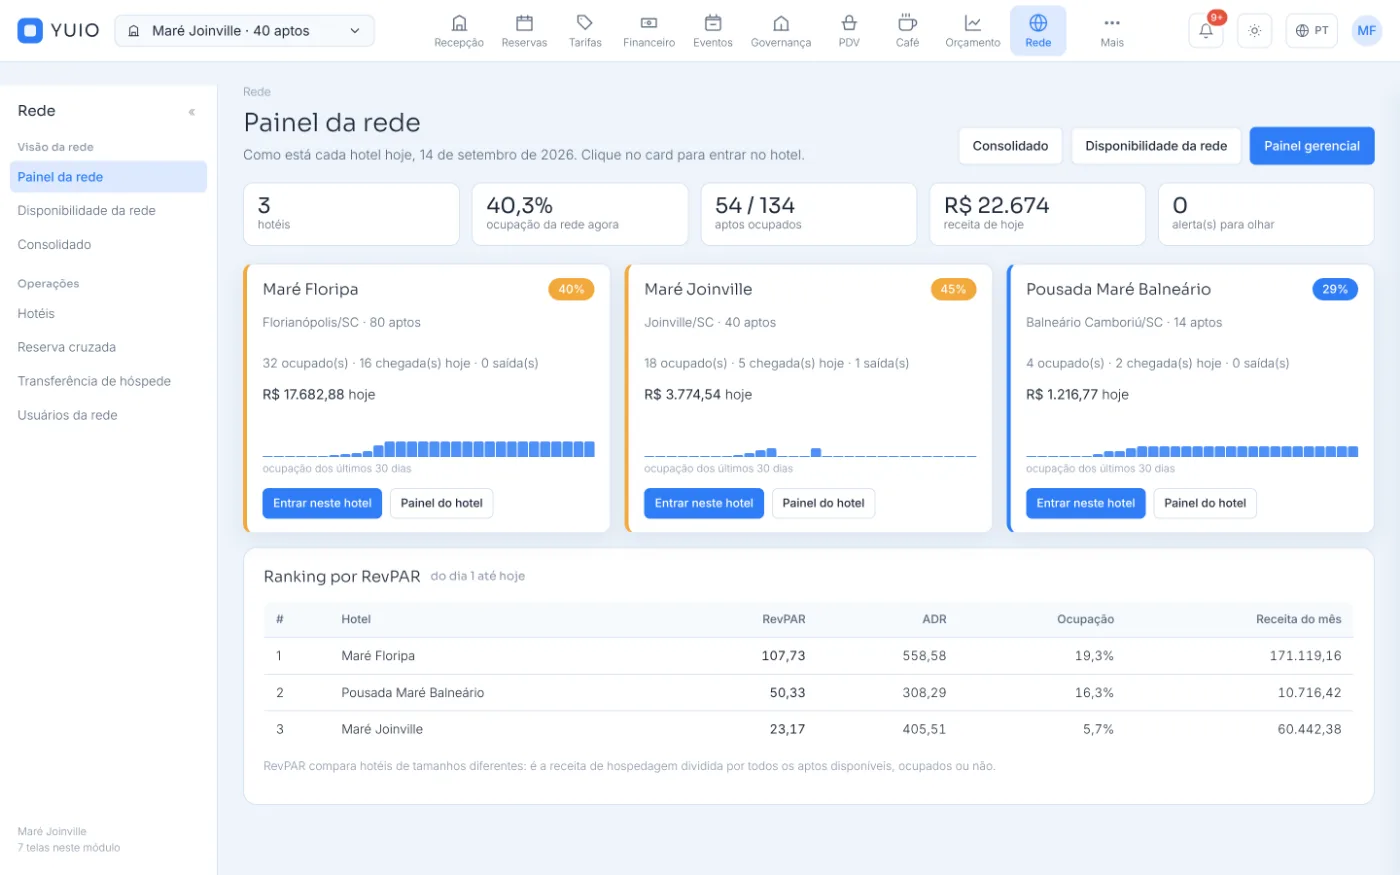Viewport: 1400px width, 875px height.
Task: Click Ocupação value 5,7%
Action: [1098, 729]
